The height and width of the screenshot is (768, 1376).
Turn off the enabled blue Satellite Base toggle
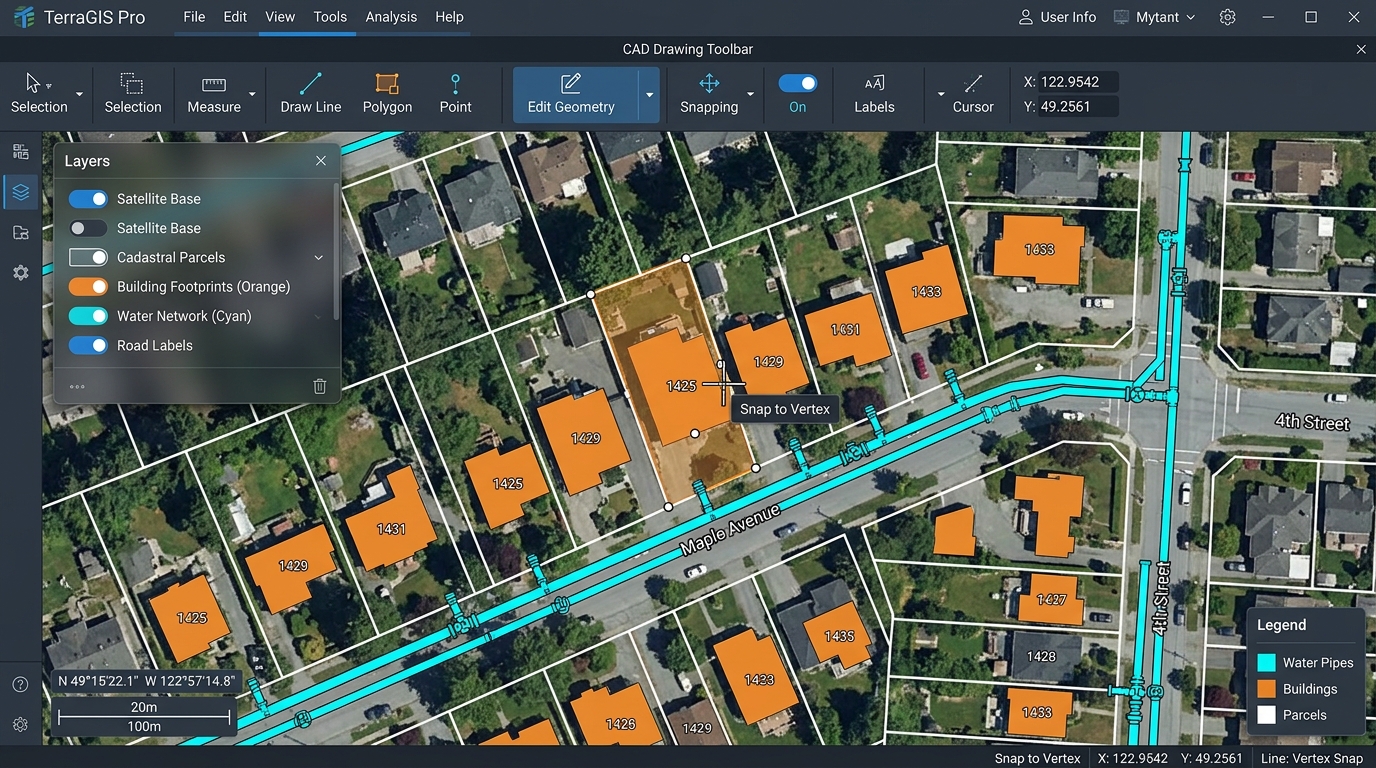(88, 199)
